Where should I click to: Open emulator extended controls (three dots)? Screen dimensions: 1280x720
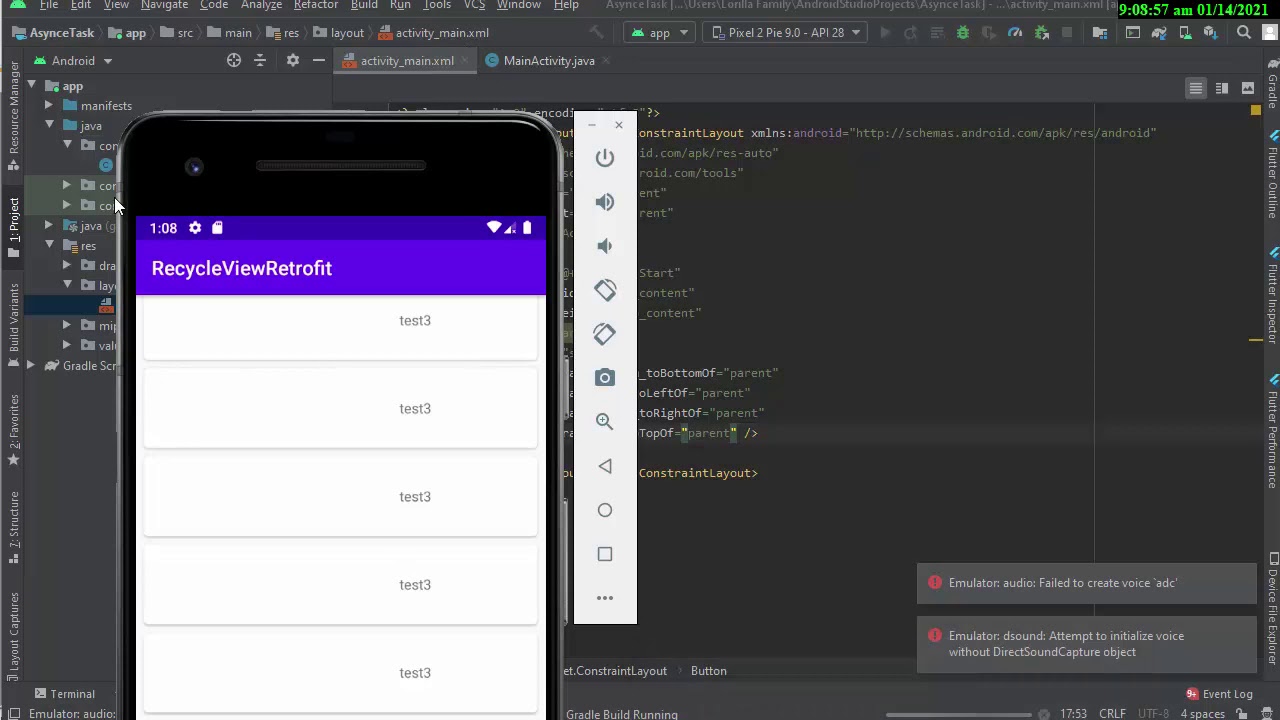605,598
